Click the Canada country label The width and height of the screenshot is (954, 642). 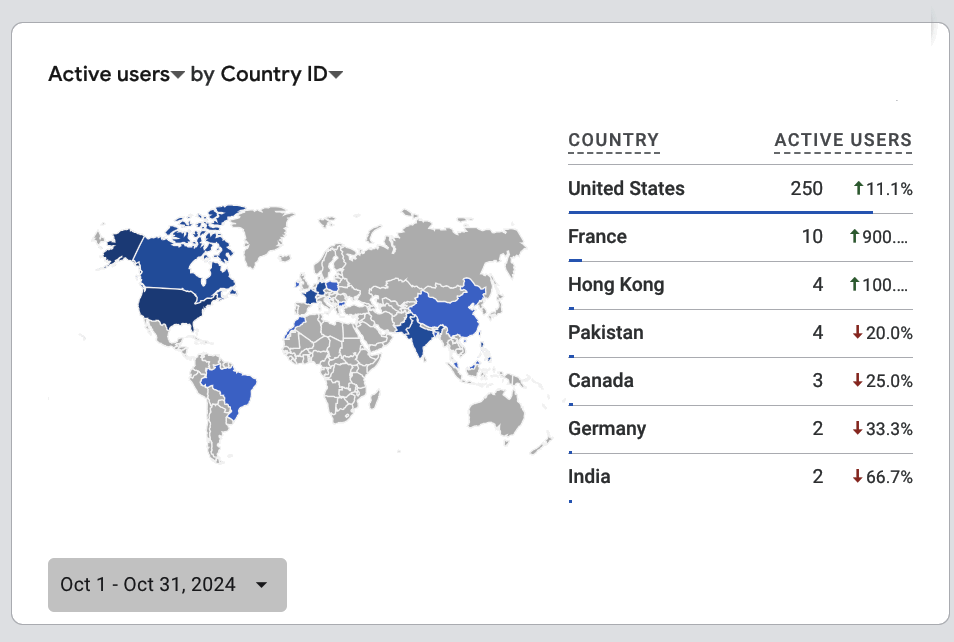601,381
